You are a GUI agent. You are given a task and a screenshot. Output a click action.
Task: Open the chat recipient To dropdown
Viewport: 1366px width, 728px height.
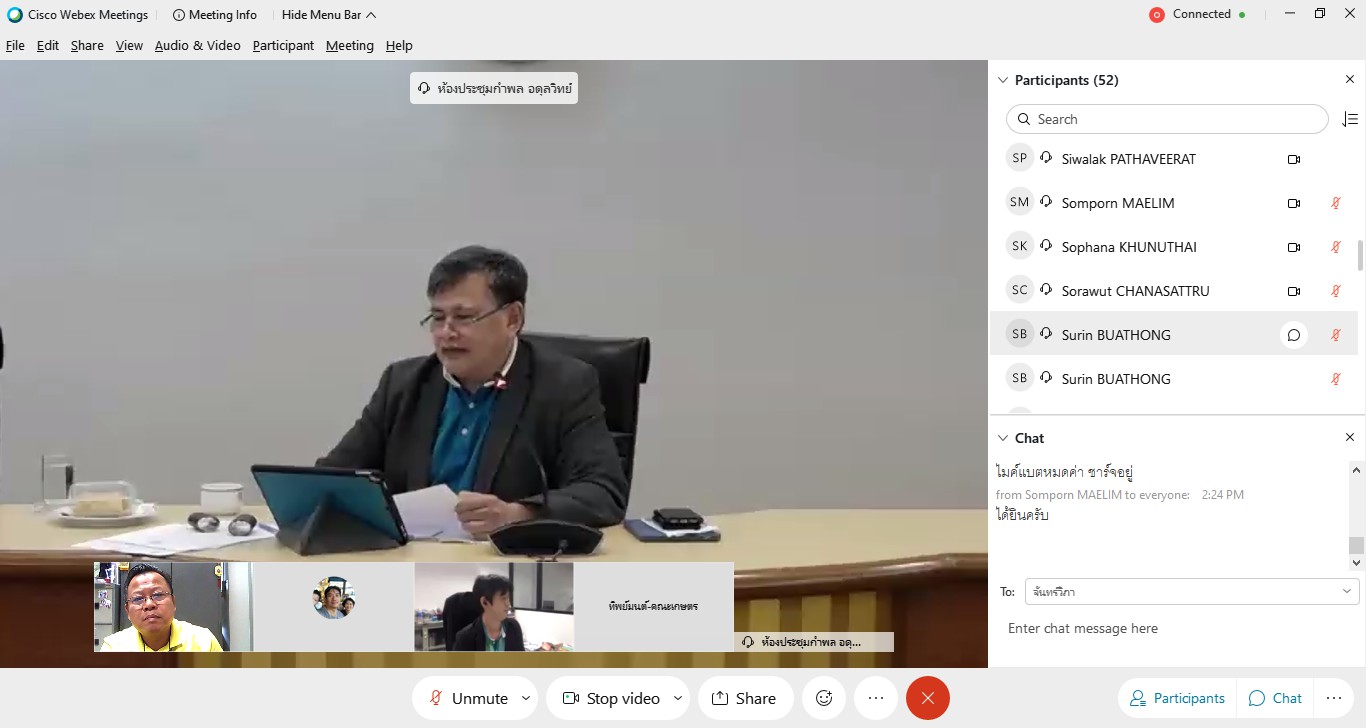(x=1191, y=592)
